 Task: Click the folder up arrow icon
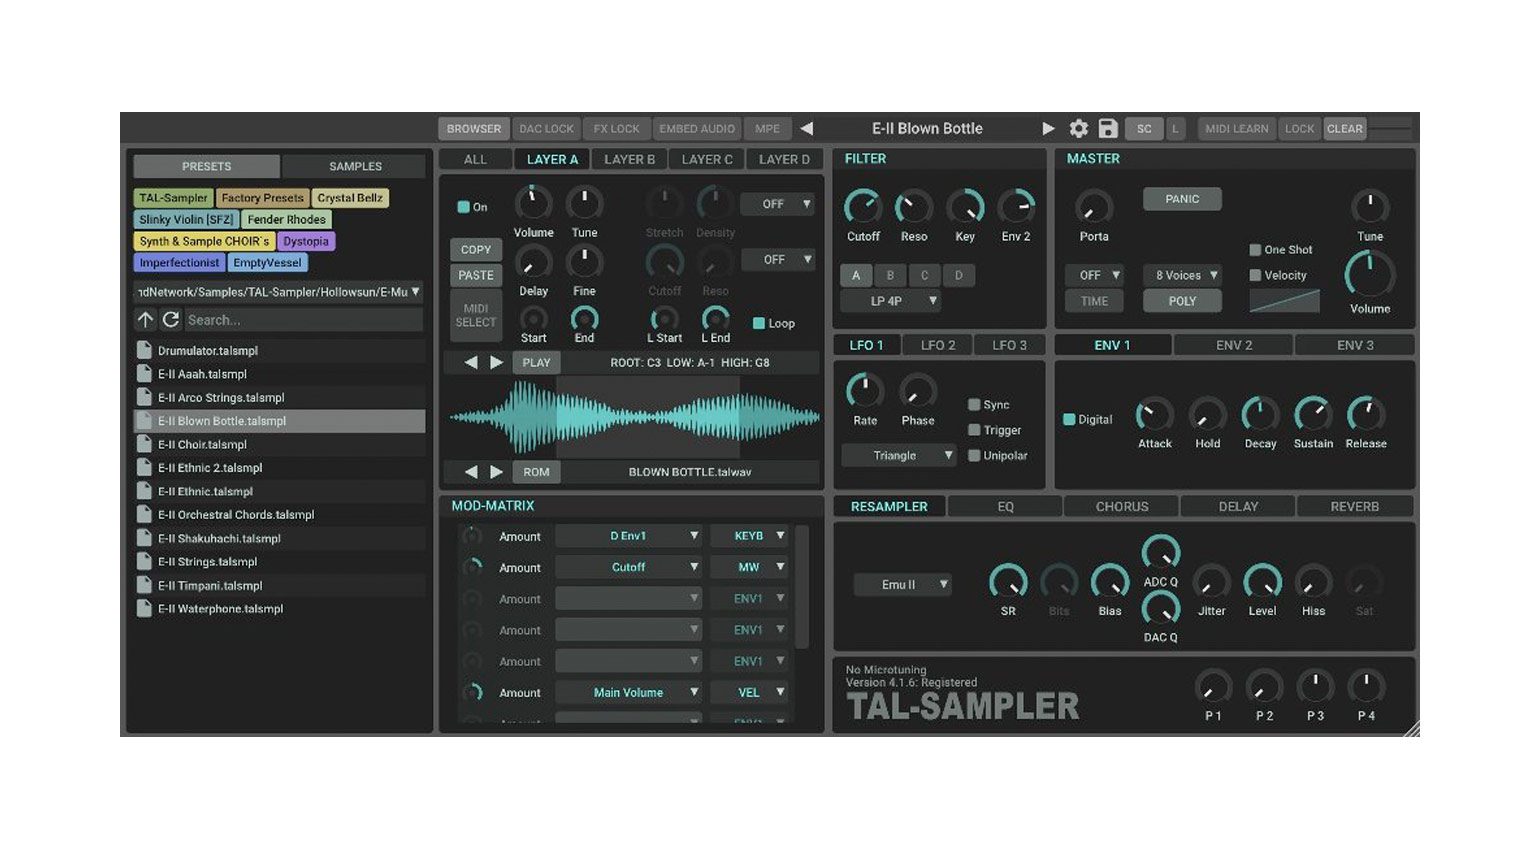pyautogui.click(x=145, y=319)
